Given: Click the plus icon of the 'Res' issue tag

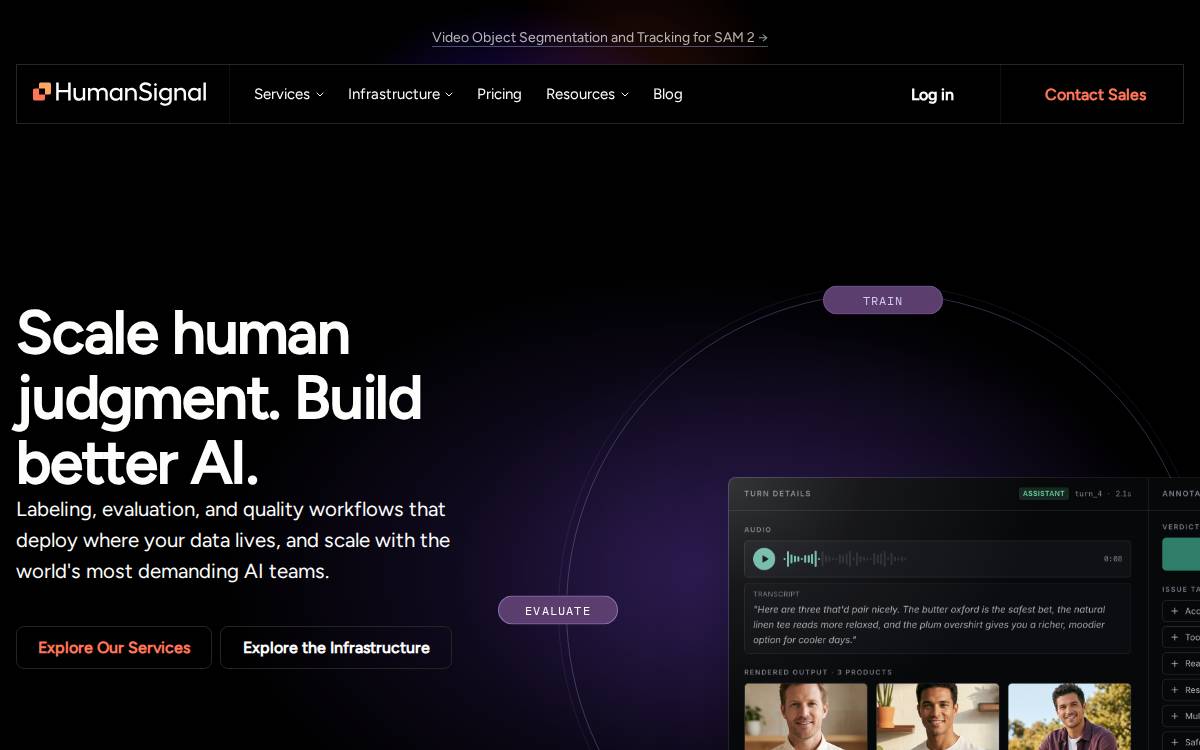Looking at the screenshot, I should (1174, 690).
